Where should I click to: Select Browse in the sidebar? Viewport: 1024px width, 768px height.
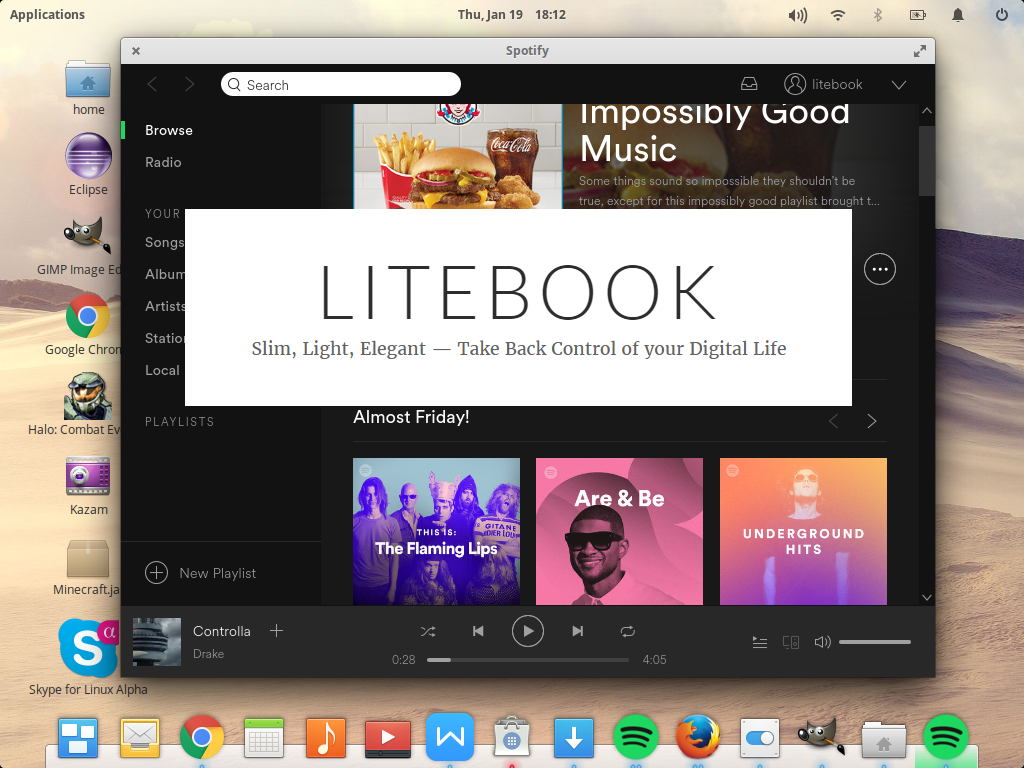tap(168, 130)
